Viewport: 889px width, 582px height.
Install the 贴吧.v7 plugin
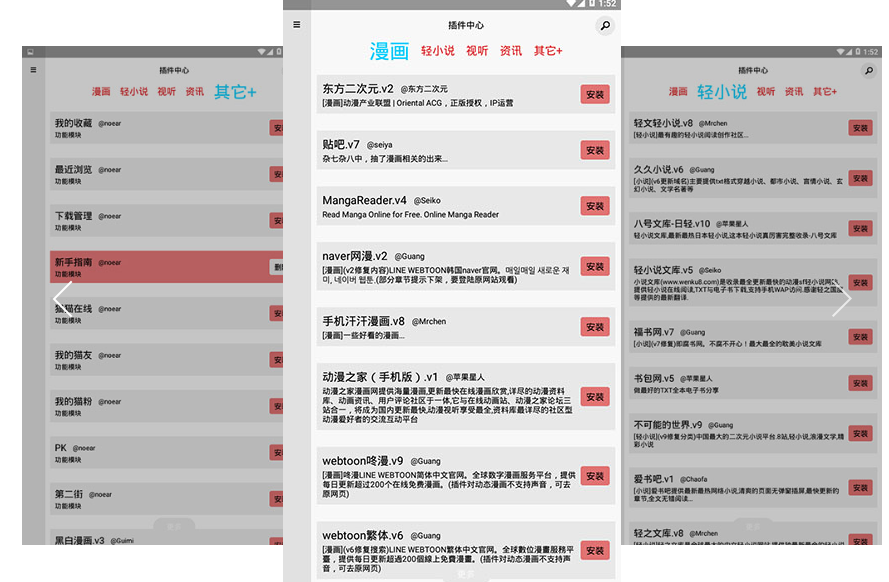click(x=595, y=150)
